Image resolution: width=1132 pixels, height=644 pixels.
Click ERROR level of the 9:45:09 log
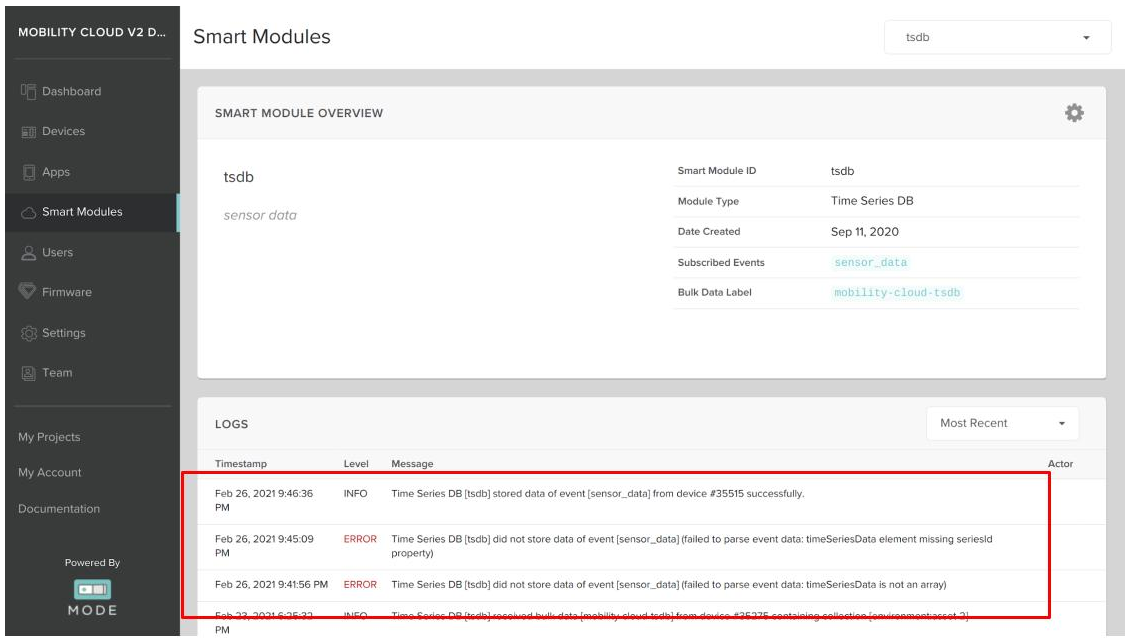[x=360, y=539]
